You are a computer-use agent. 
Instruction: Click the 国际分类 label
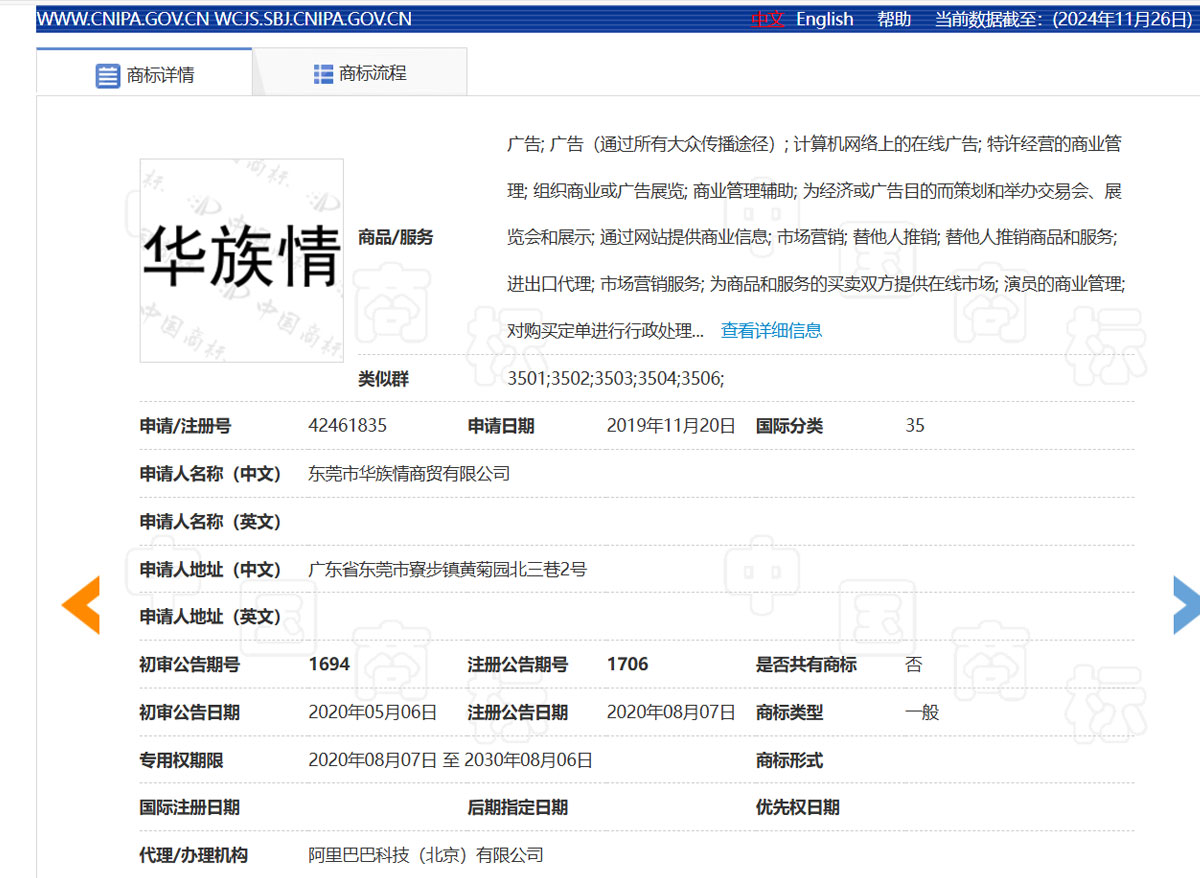[x=789, y=426]
